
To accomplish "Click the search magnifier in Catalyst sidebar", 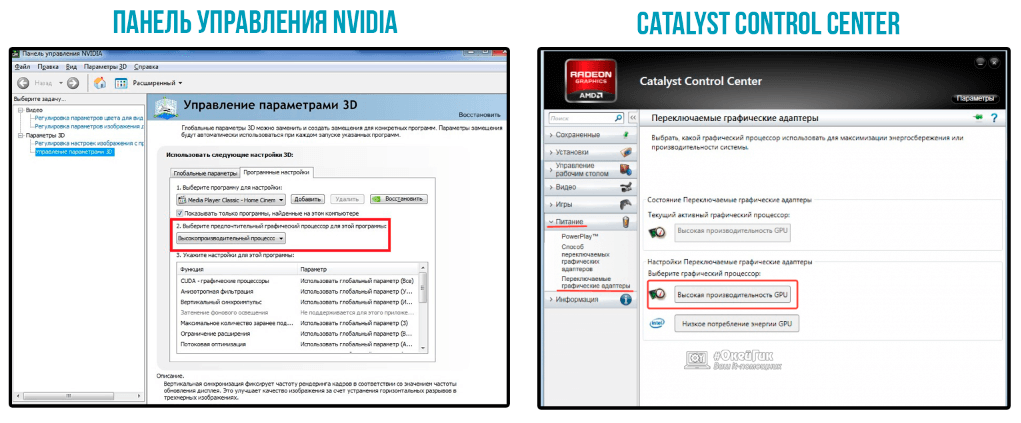I will (618, 118).
